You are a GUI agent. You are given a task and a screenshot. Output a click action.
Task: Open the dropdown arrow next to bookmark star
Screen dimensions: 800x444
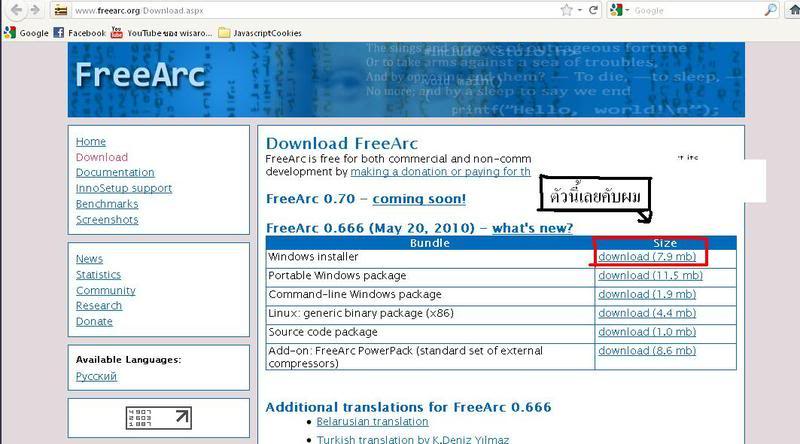tap(580, 10)
